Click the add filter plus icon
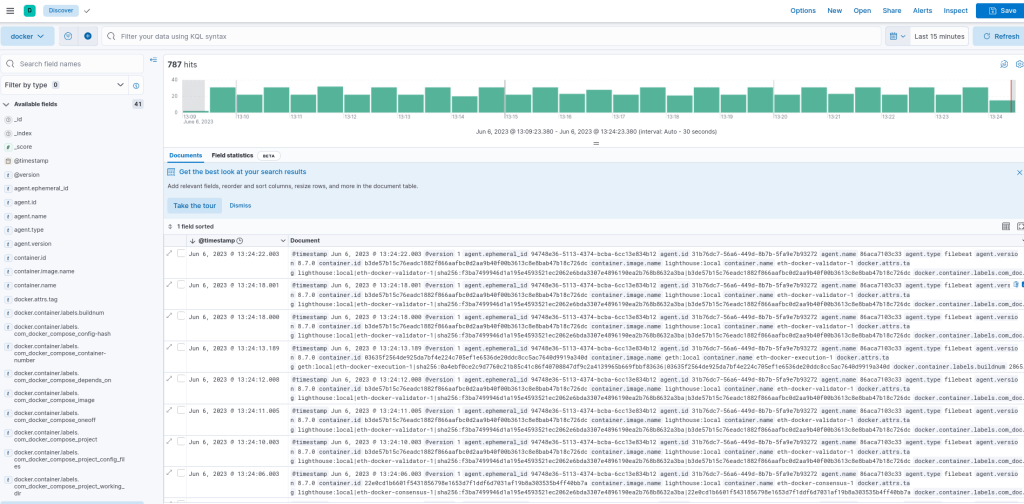The width and height of the screenshot is (1024, 504). click(88, 36)
